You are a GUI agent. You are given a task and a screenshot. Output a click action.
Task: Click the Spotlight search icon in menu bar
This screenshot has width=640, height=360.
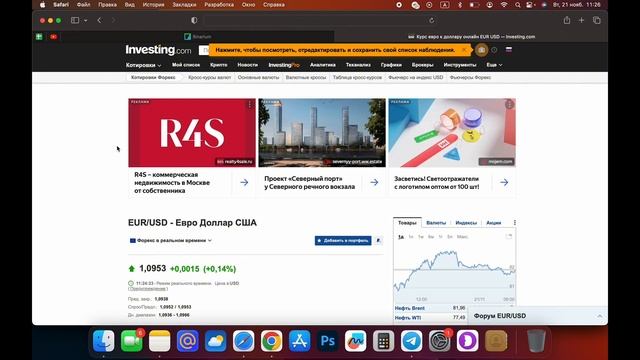pos(518,5)
